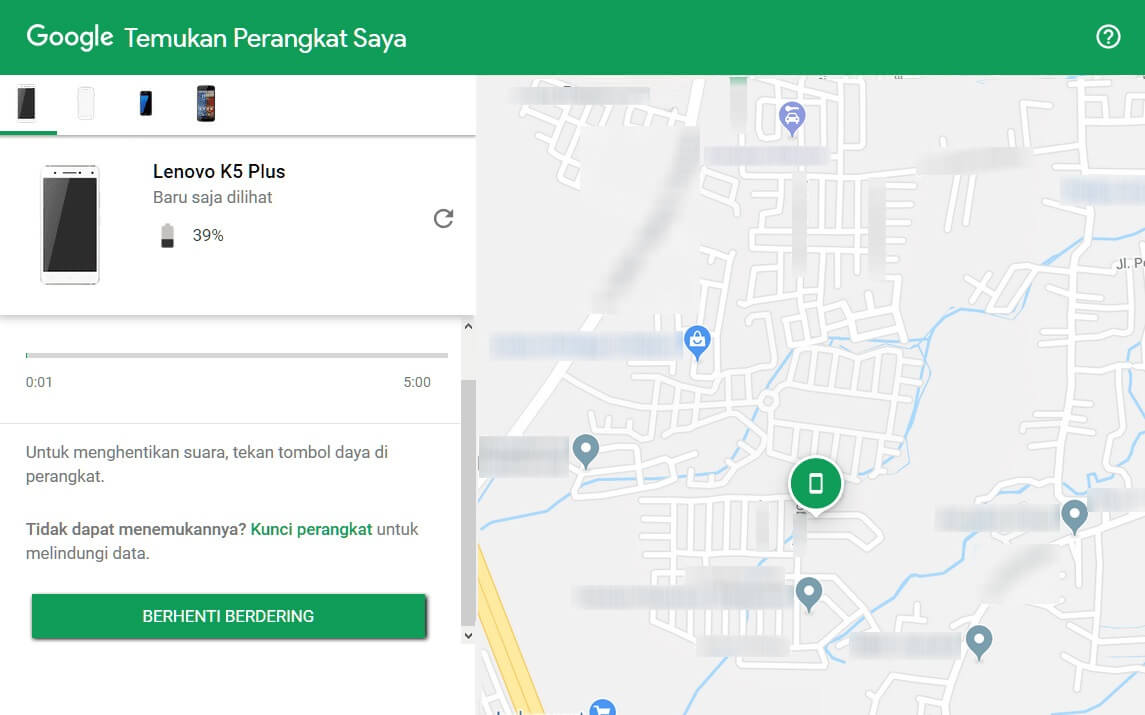
Task: Click the car service map pin
Action: pyautogui.click(x=792, y=118)
